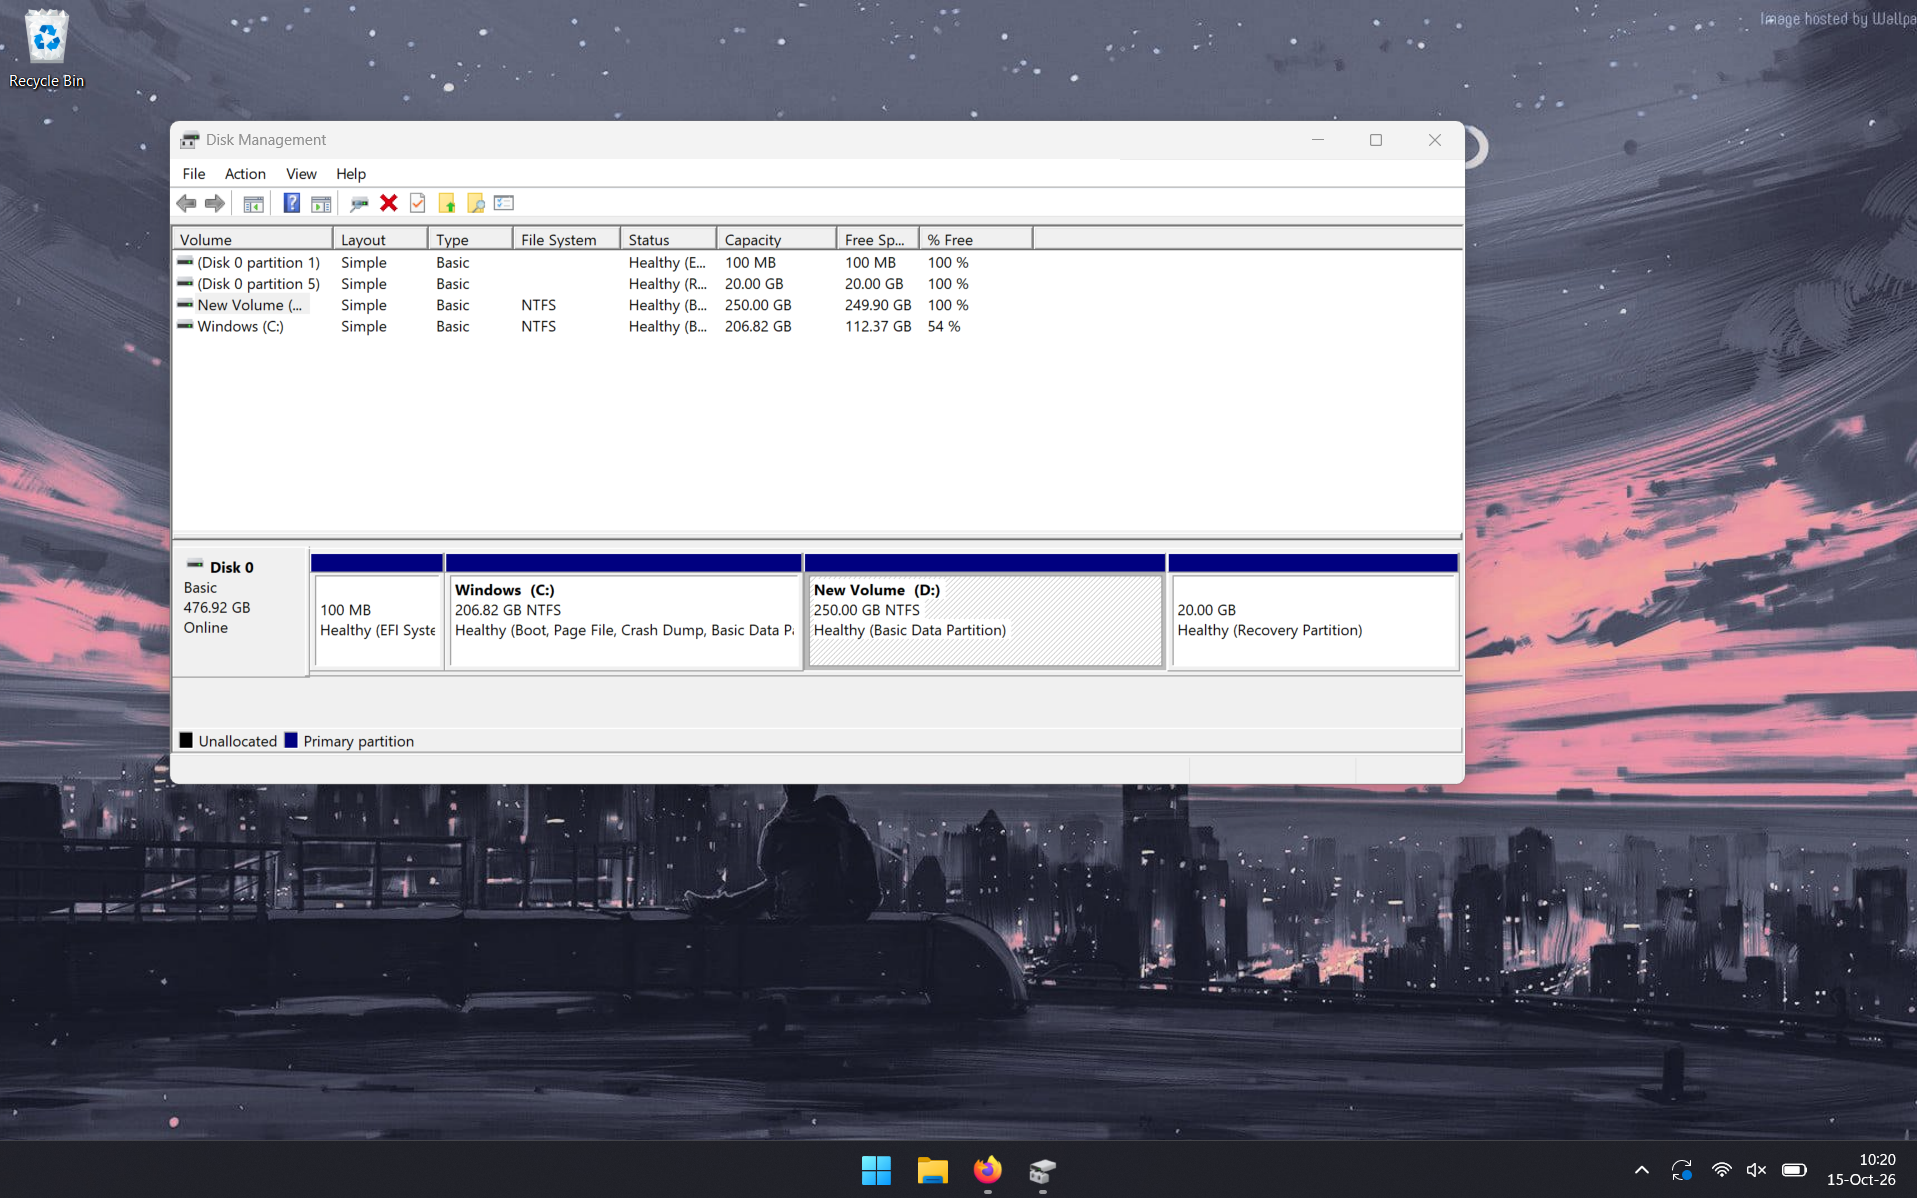Open the View menu
1917x1198 pixels.
[301, 174]
